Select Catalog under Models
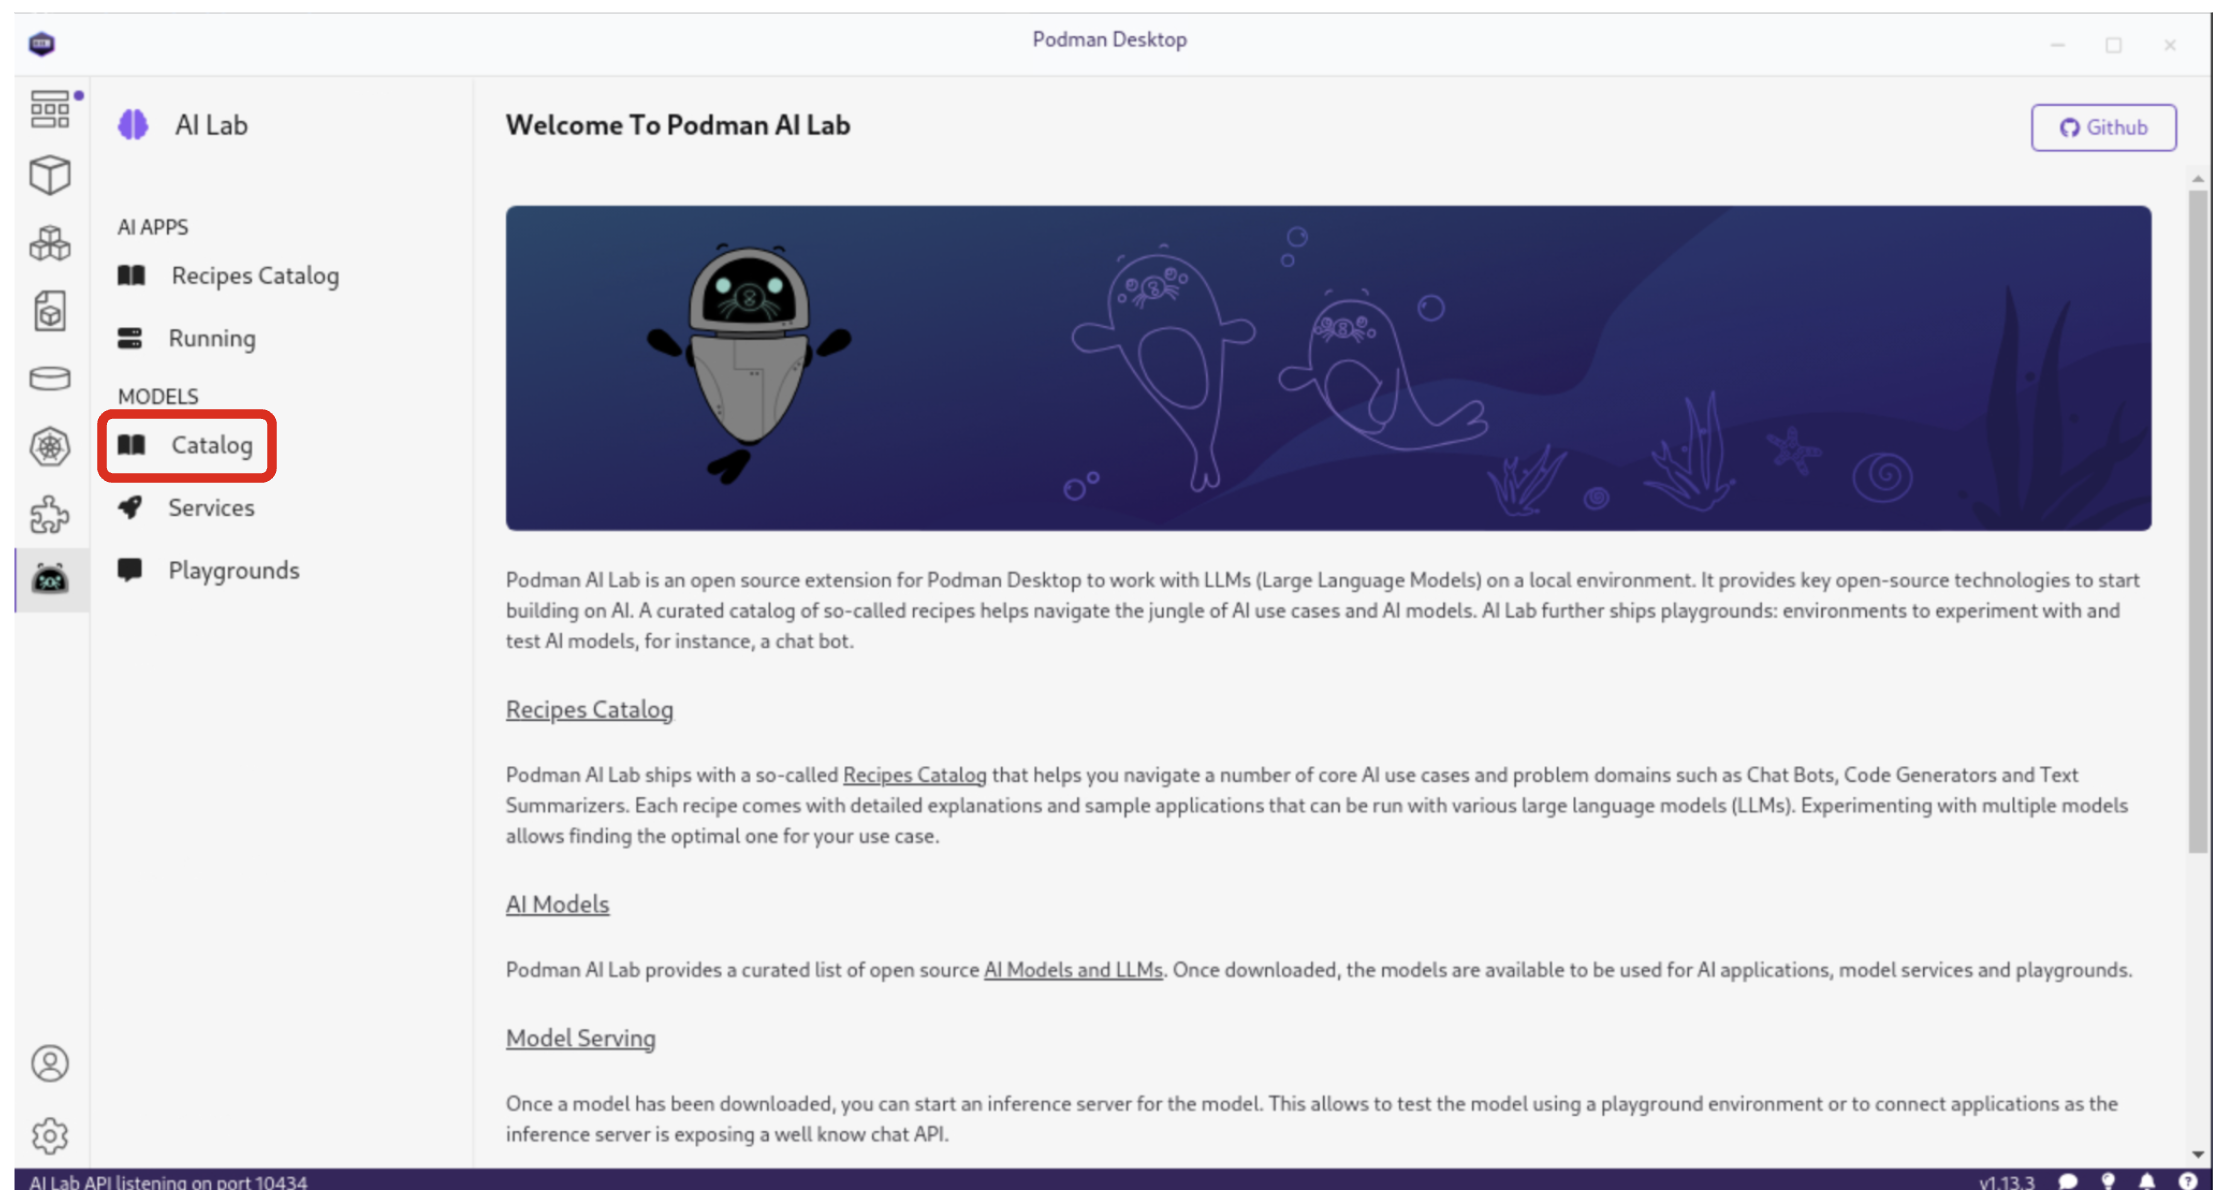Screen dimensions: 2218x1198 (x=211, y=445)
